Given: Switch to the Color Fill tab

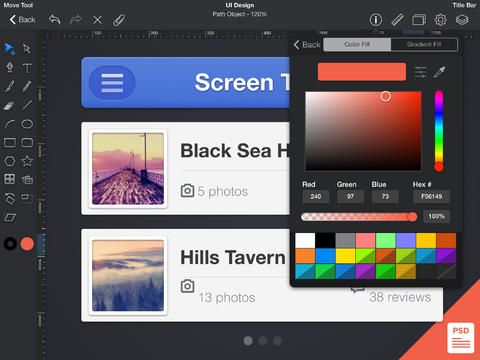Looking at the screenshot, I should pos(357,44).
